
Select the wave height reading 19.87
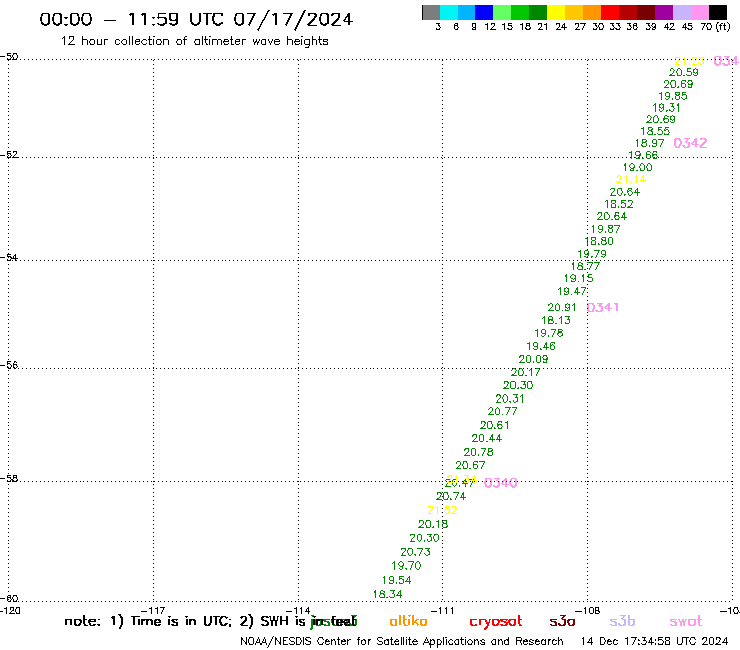click(605, 229)
